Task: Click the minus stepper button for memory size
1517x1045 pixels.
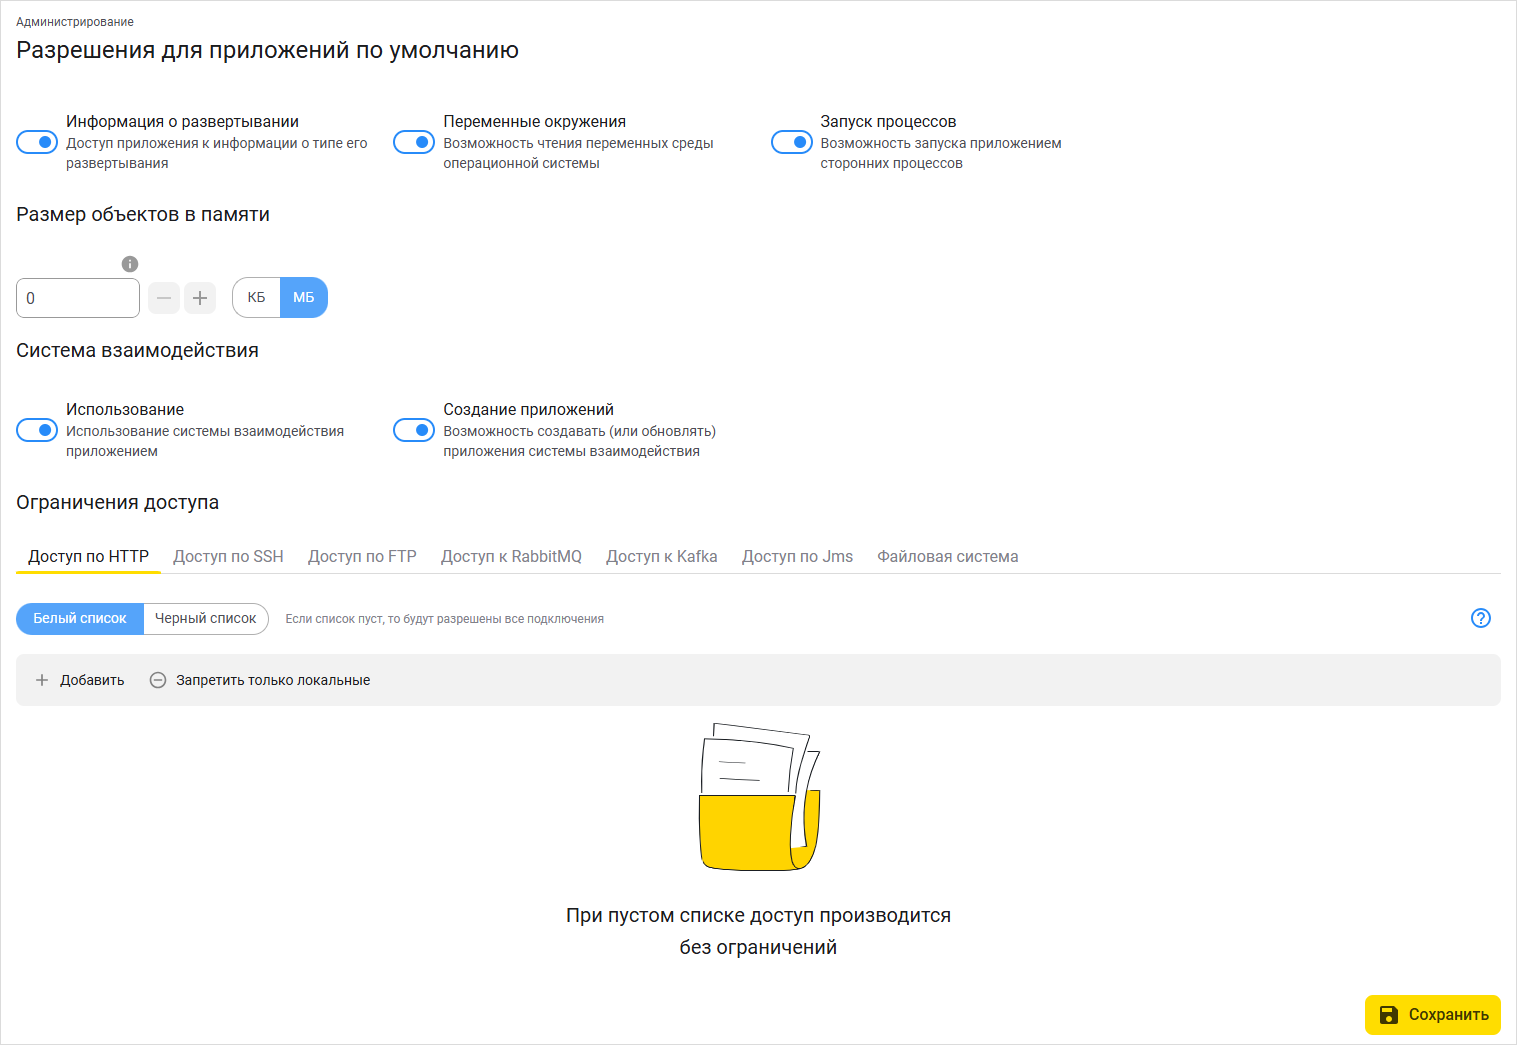Action: click(x=164, y=298)
